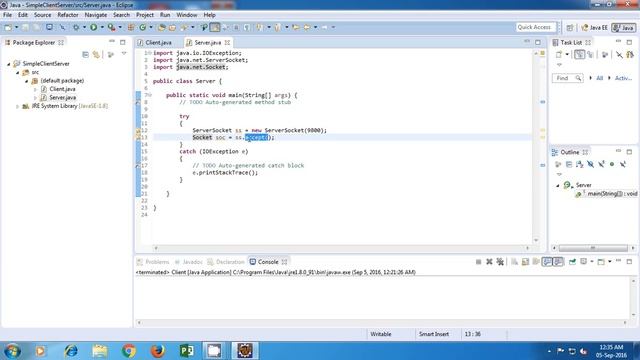Collapse the SimpleClientServer project node
This screenshot has width=640, height=360.
coord(9,64)
